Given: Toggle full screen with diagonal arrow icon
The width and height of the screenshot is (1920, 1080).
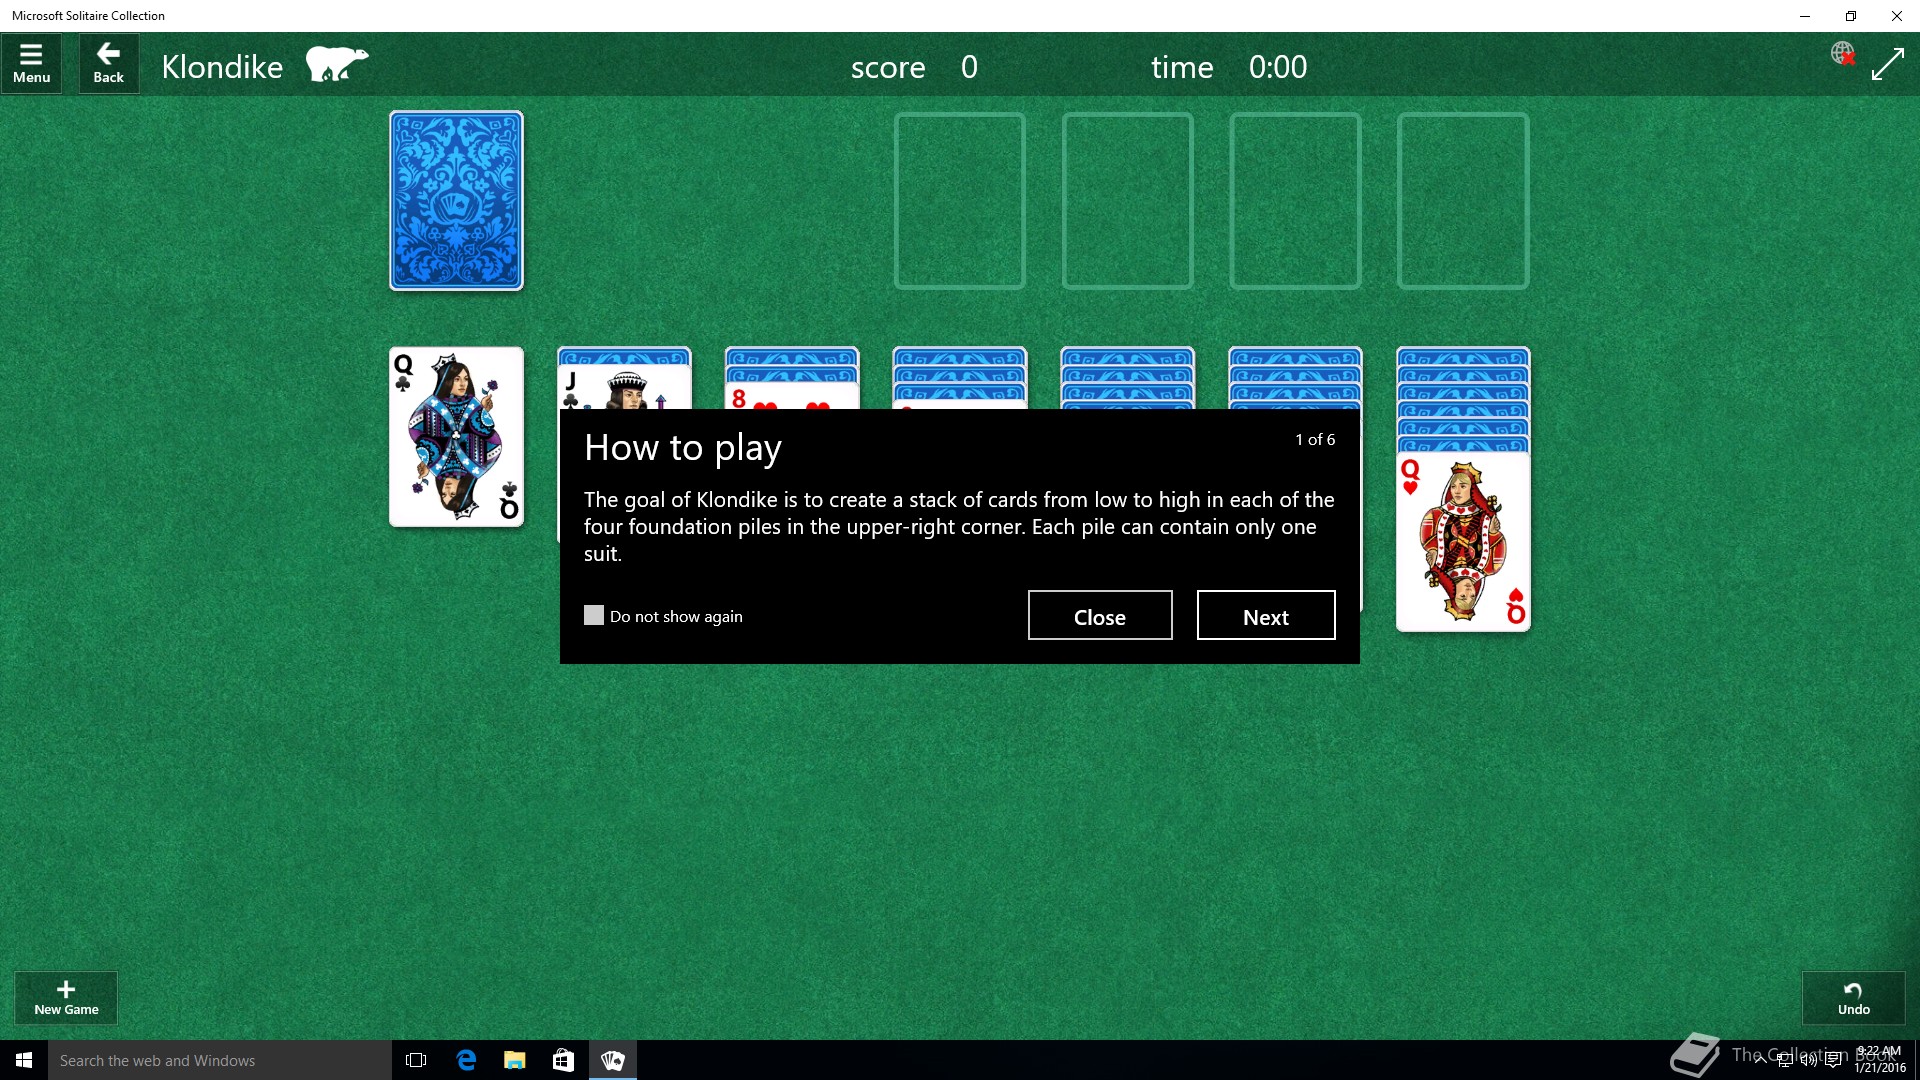Looking at the screenshot, I should (1887, 65).
